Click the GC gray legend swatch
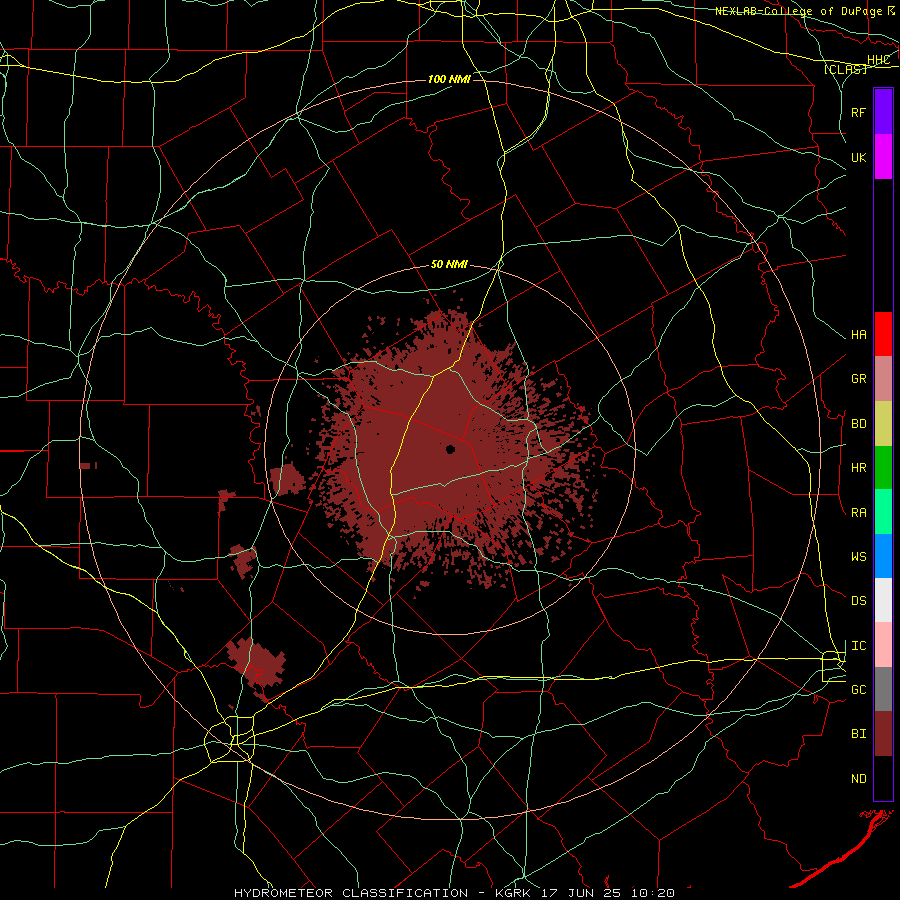This screenshot has width=900, height=900. click(x=883, y=689)
